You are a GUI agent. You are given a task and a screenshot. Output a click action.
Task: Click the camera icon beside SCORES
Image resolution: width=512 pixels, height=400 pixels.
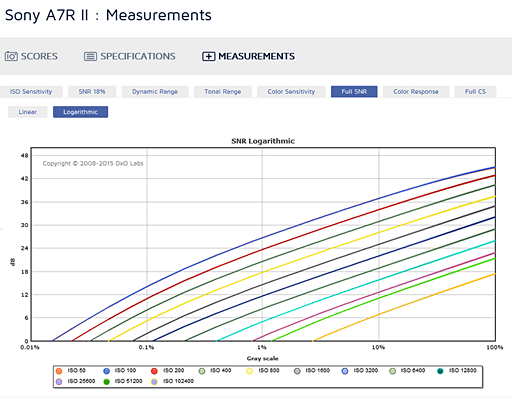click(11, 56)
